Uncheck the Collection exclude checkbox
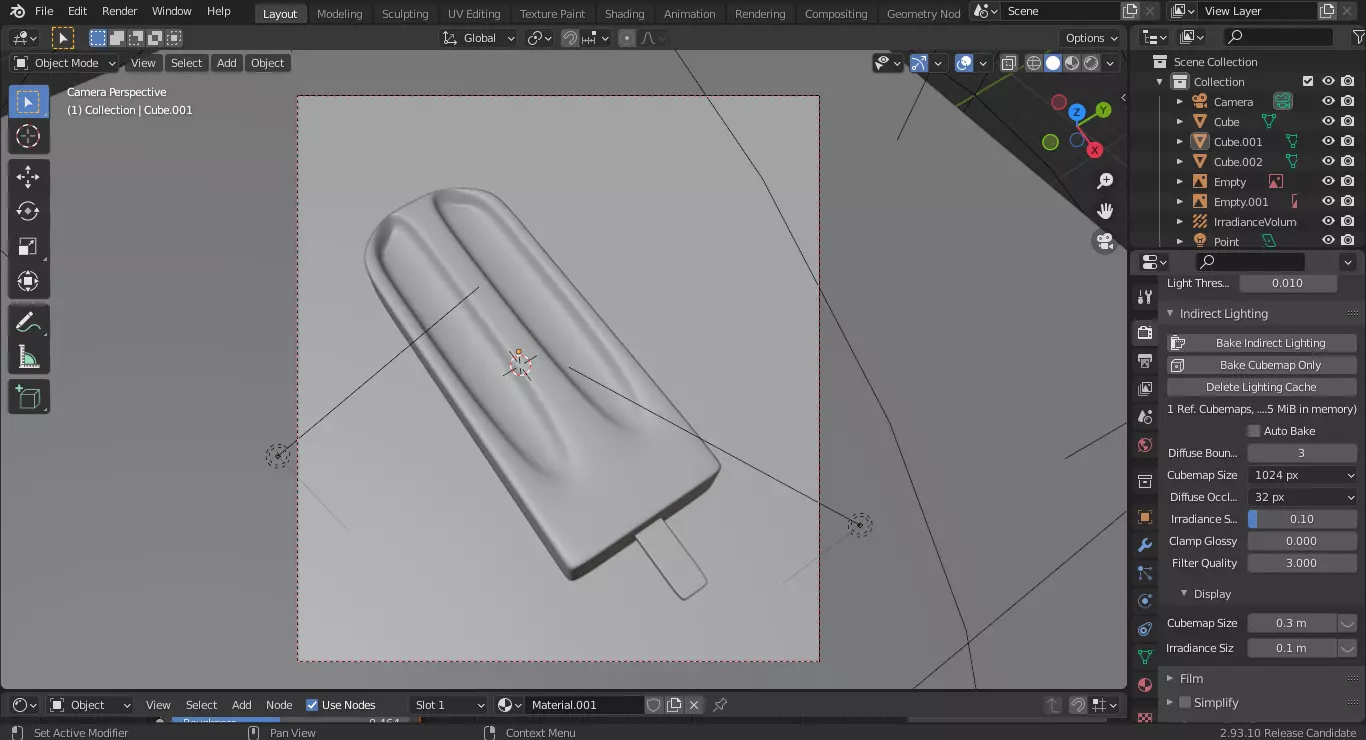The width and height of the screenshot is (1366, 740). click(1308, 81)
